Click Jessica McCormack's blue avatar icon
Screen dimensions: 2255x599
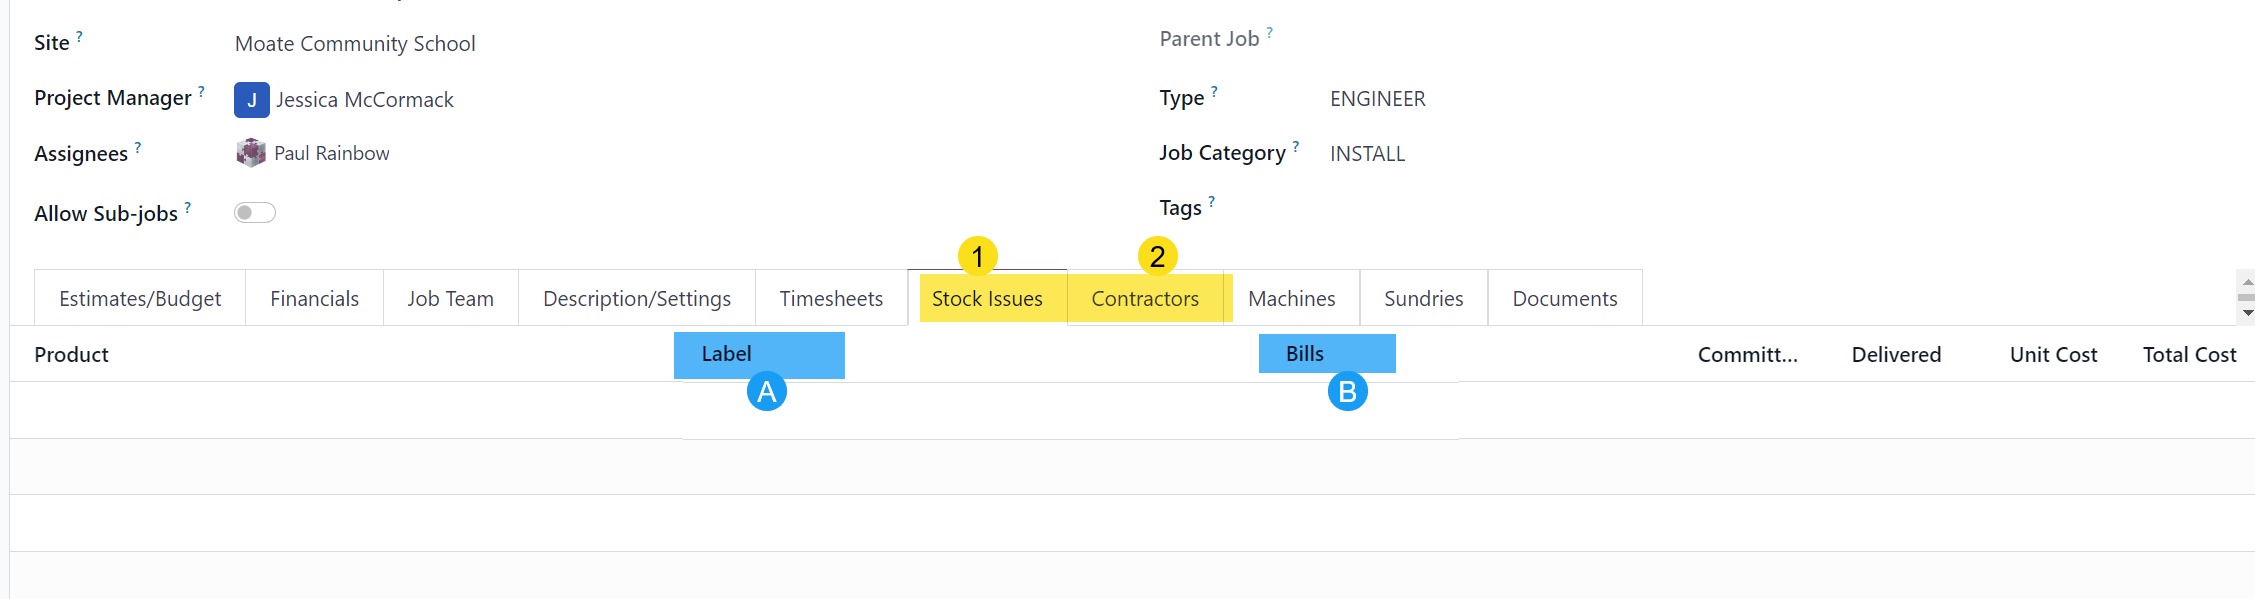[x=251, y=100]
